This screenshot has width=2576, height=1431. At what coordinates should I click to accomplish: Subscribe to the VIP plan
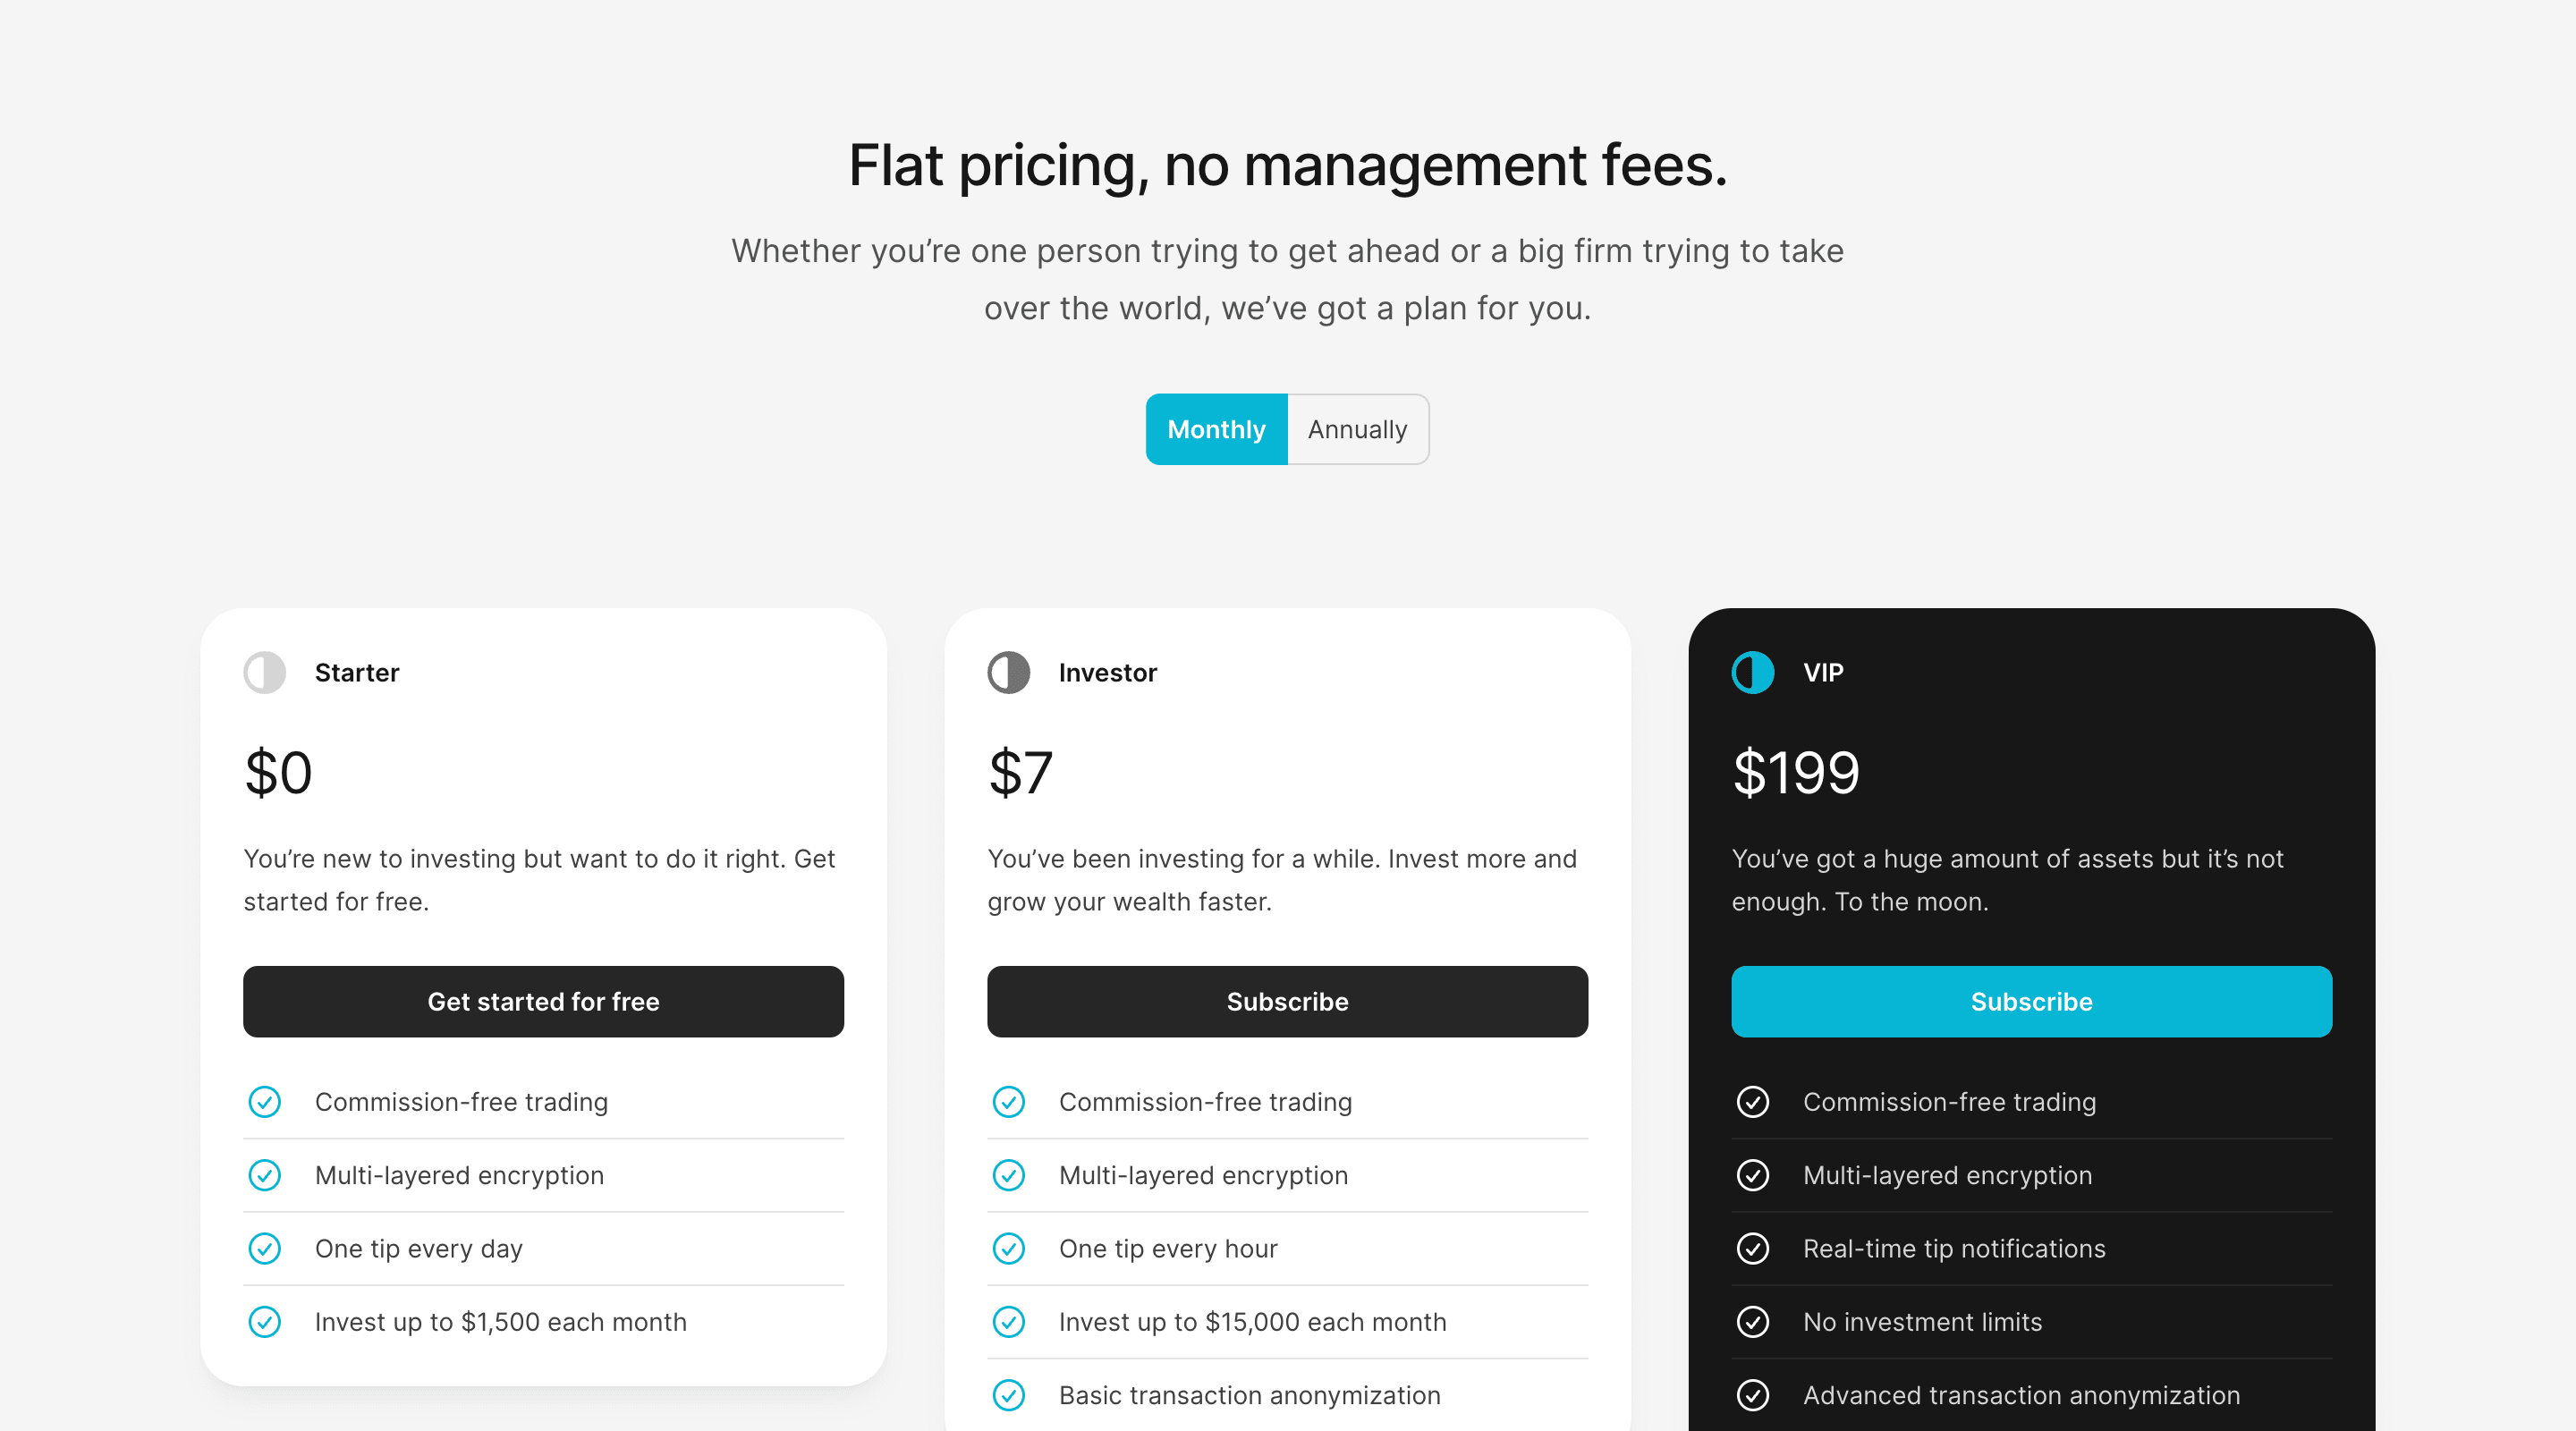pyautogui.click(x=2031, y=1002)
